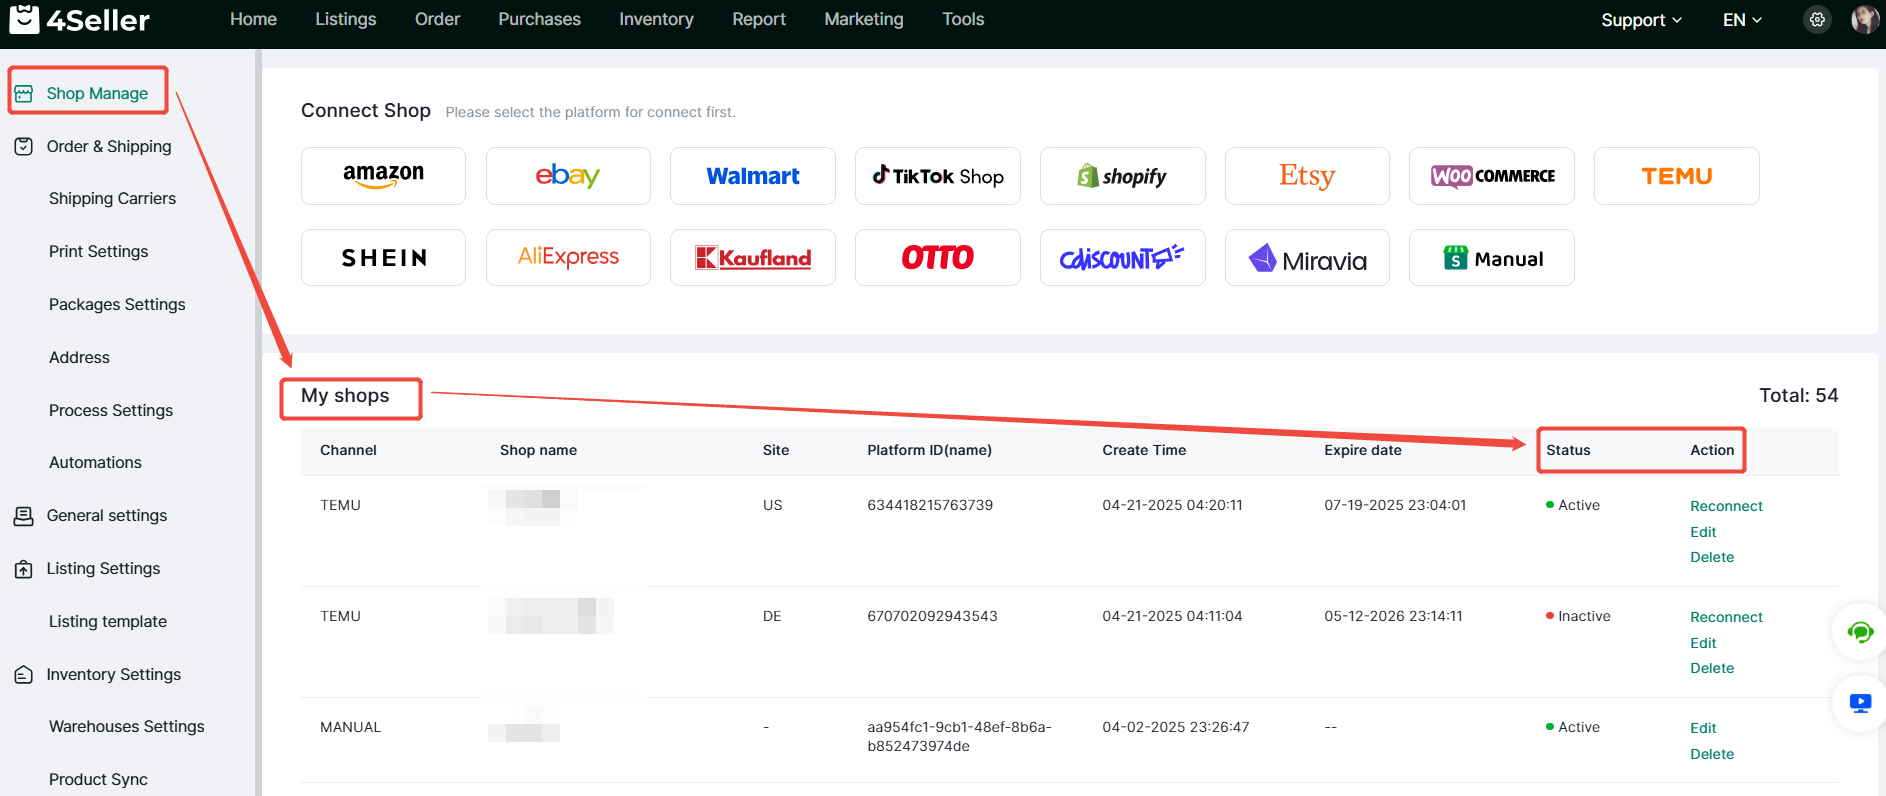The height and width of the screenshot is (796, 1886).
Task: Open Order & Shipping section
Action: click(109, 146)
